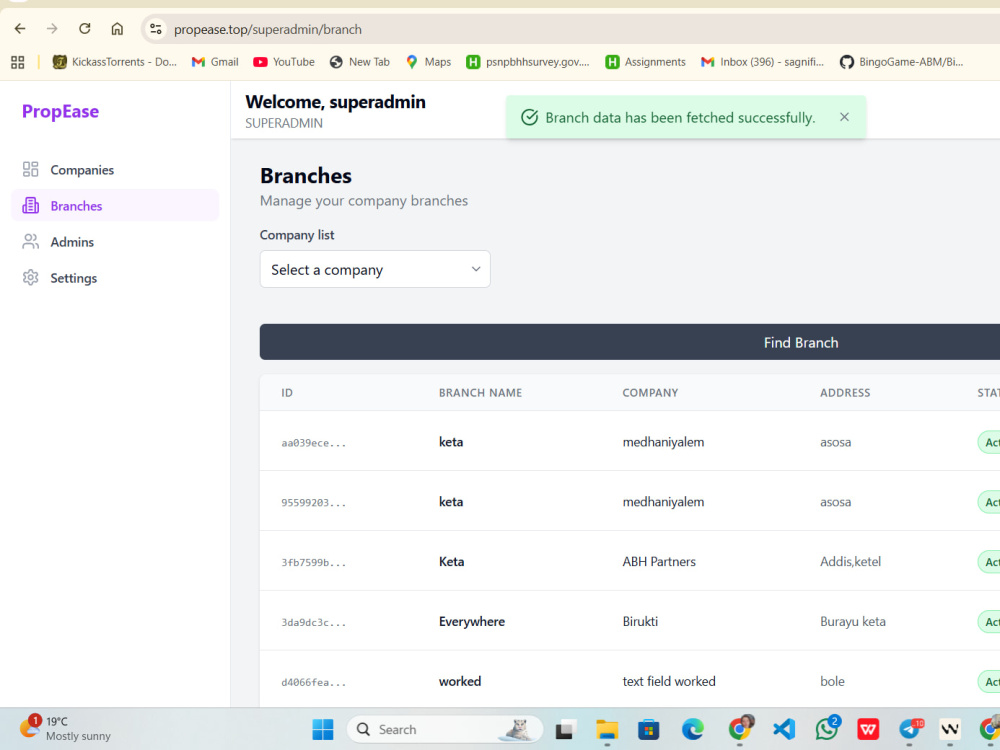The height and width of the screenshot is (750, 1000).
Task: Open the black W app icon on taskbar
Action: click(x=950, y=729)
